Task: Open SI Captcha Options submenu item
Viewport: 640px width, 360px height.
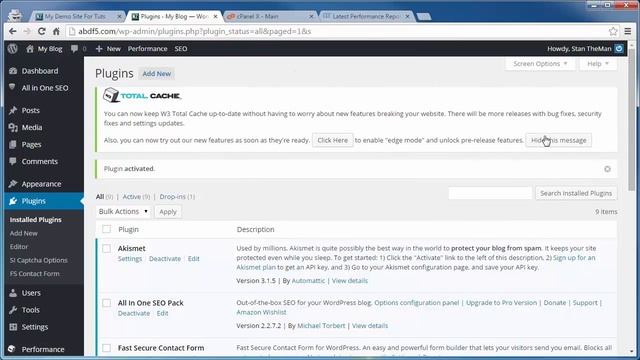Action: 39,260
